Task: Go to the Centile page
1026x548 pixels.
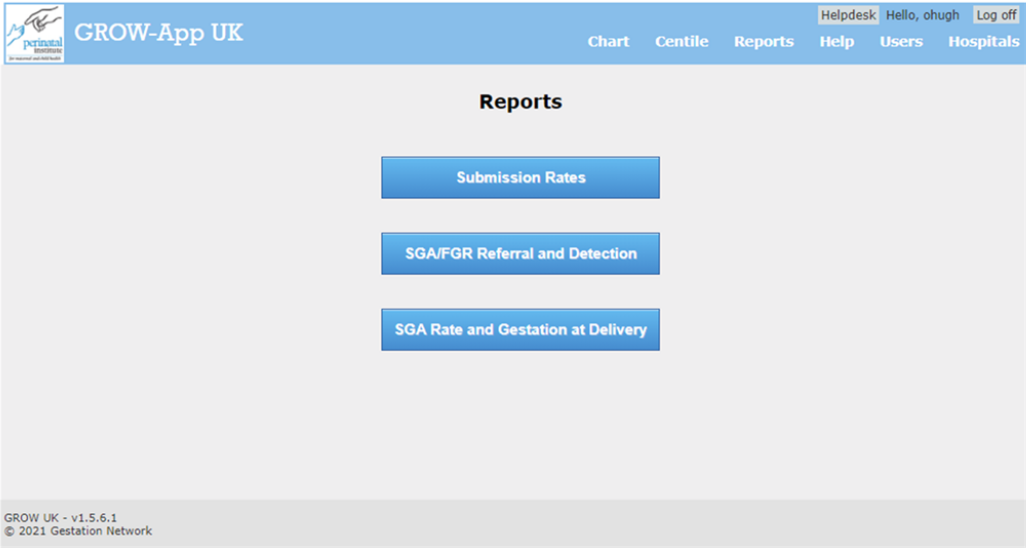Action: click(x=681, y=41)
